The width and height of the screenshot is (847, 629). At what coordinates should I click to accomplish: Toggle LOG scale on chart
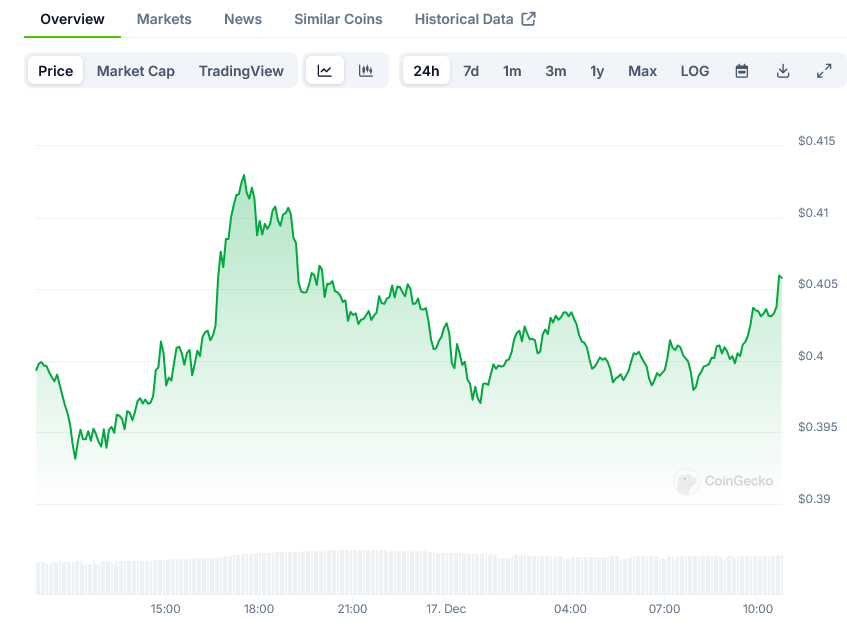pyautogui.click(x=695, y=71)
